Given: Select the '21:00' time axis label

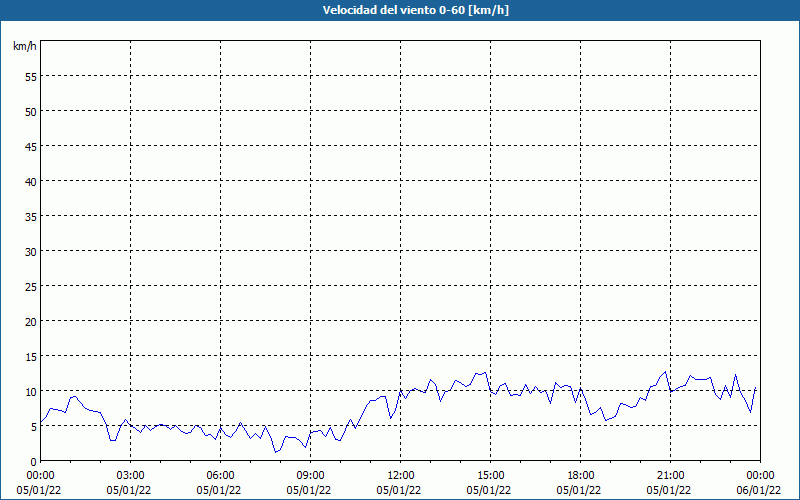Looking at the screenshot, I should pos(670,476).
